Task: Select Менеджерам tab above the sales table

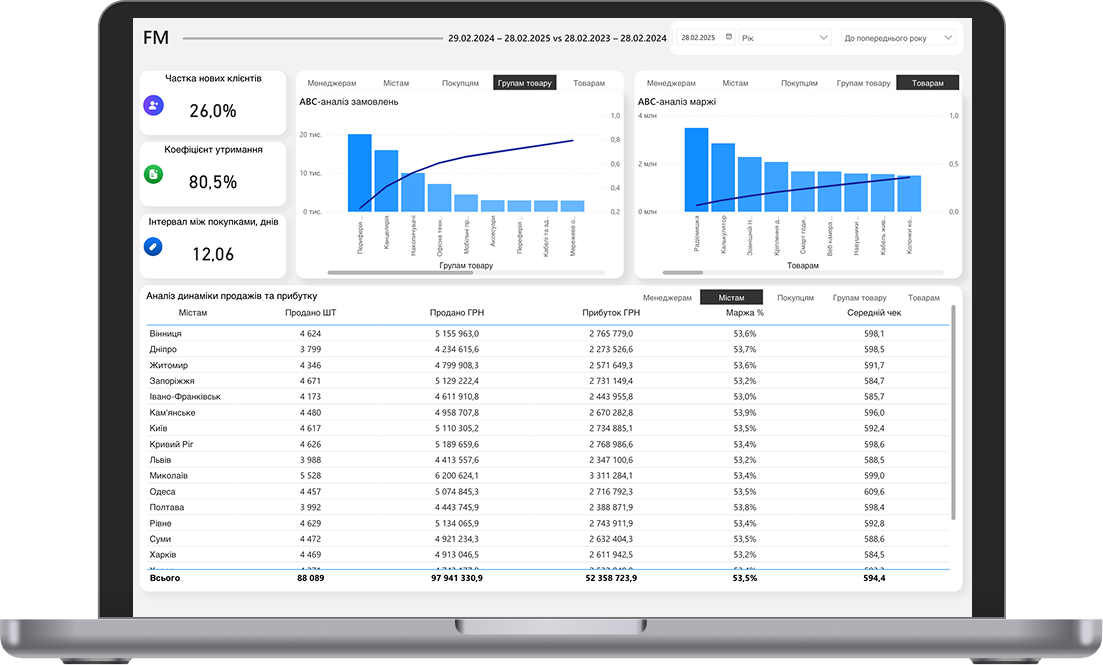Action: point(667,298)
